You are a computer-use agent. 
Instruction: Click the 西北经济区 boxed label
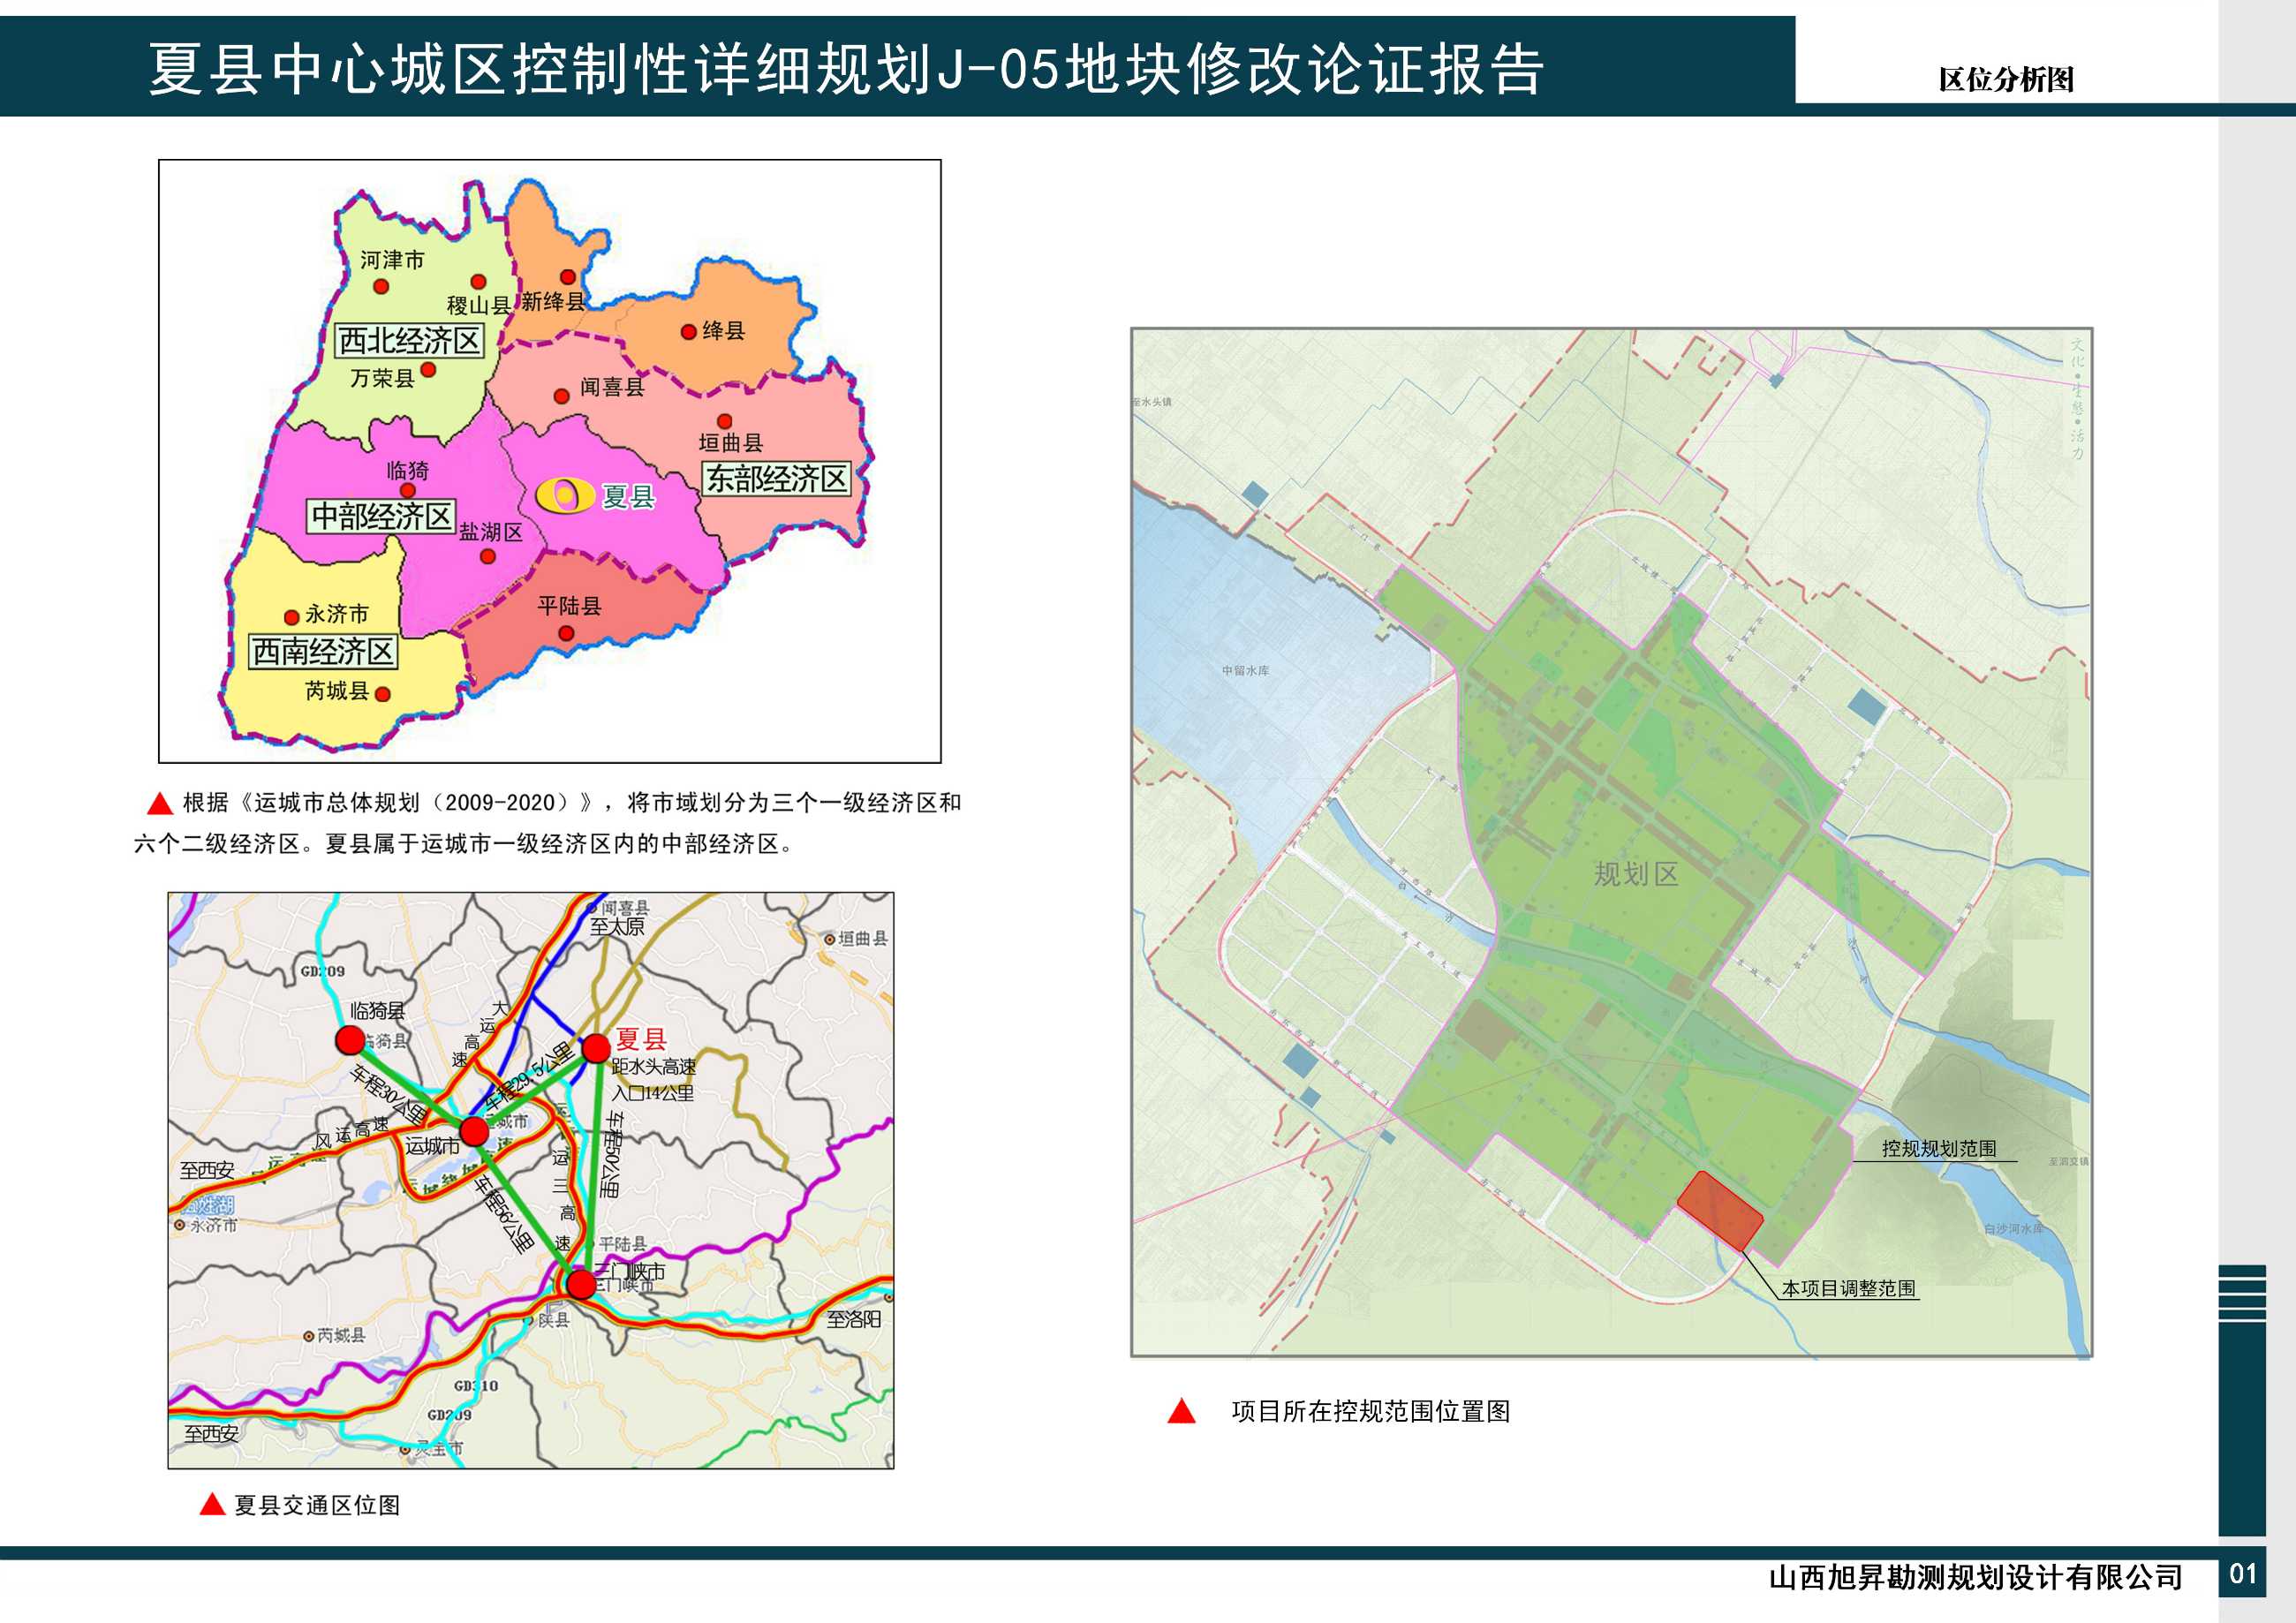pyautogui.click(x=409, y=341)
